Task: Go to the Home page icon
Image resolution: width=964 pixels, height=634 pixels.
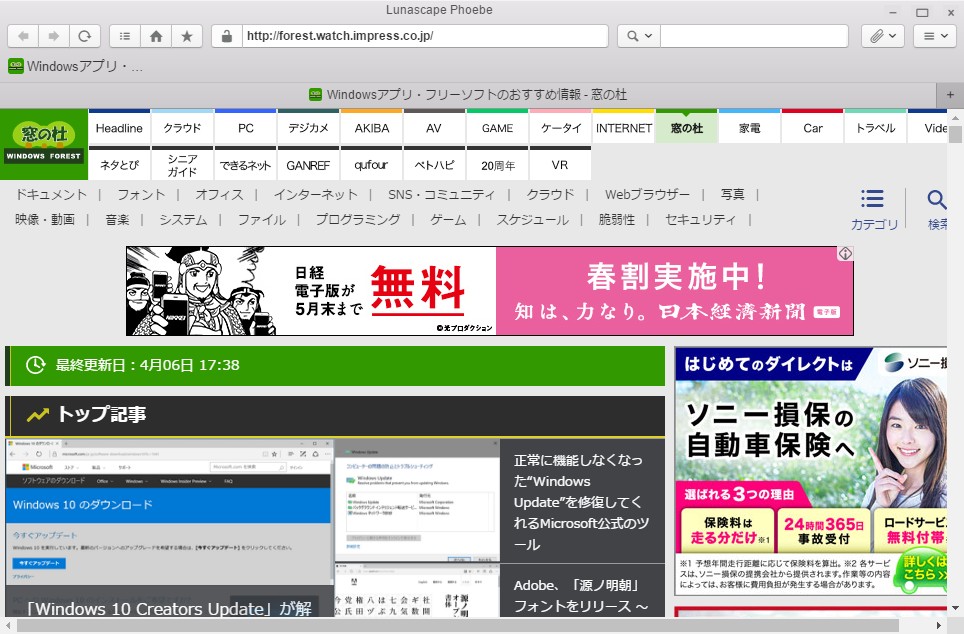Action: [156, 36]
